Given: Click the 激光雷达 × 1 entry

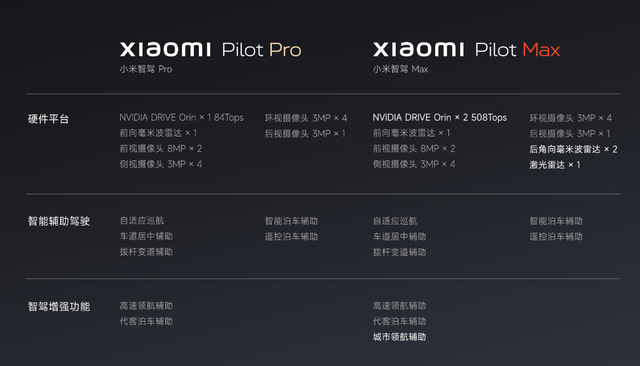Looking at the screenshot, I should pos(555,165).
